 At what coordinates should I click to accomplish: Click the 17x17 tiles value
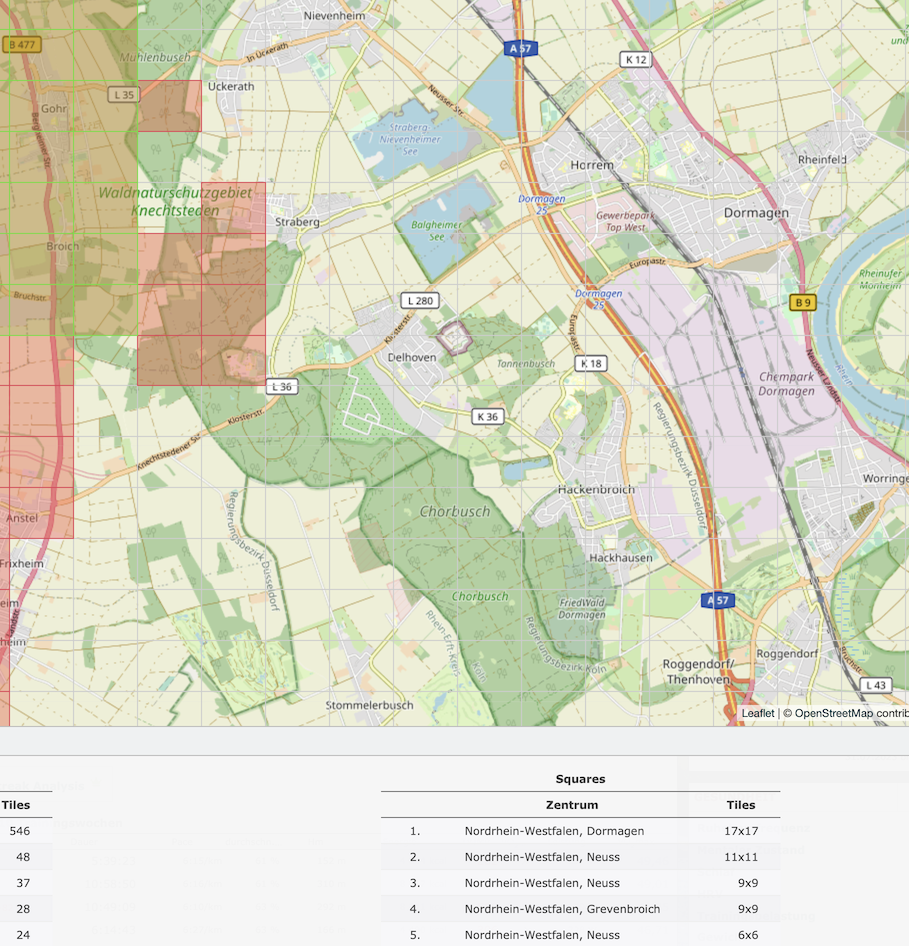coord(740,831)
